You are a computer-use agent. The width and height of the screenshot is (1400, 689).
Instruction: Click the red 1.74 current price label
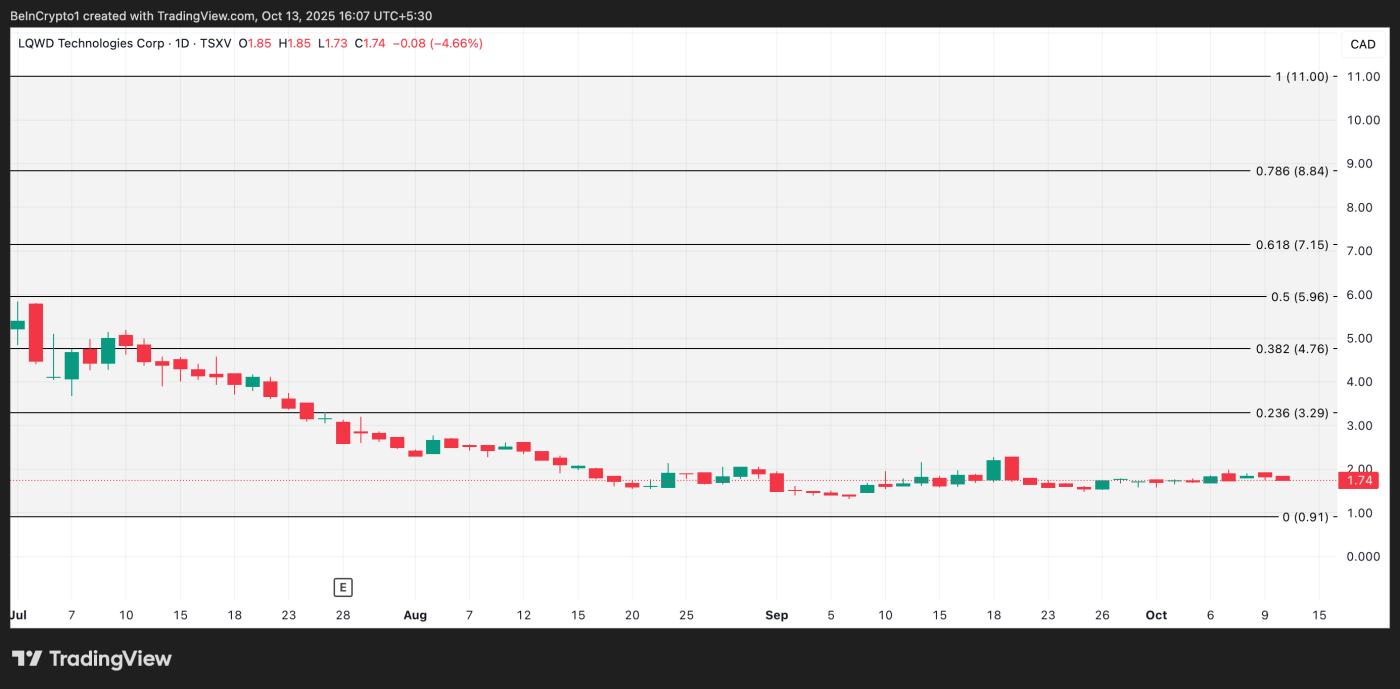click(x=1359, y=481)
